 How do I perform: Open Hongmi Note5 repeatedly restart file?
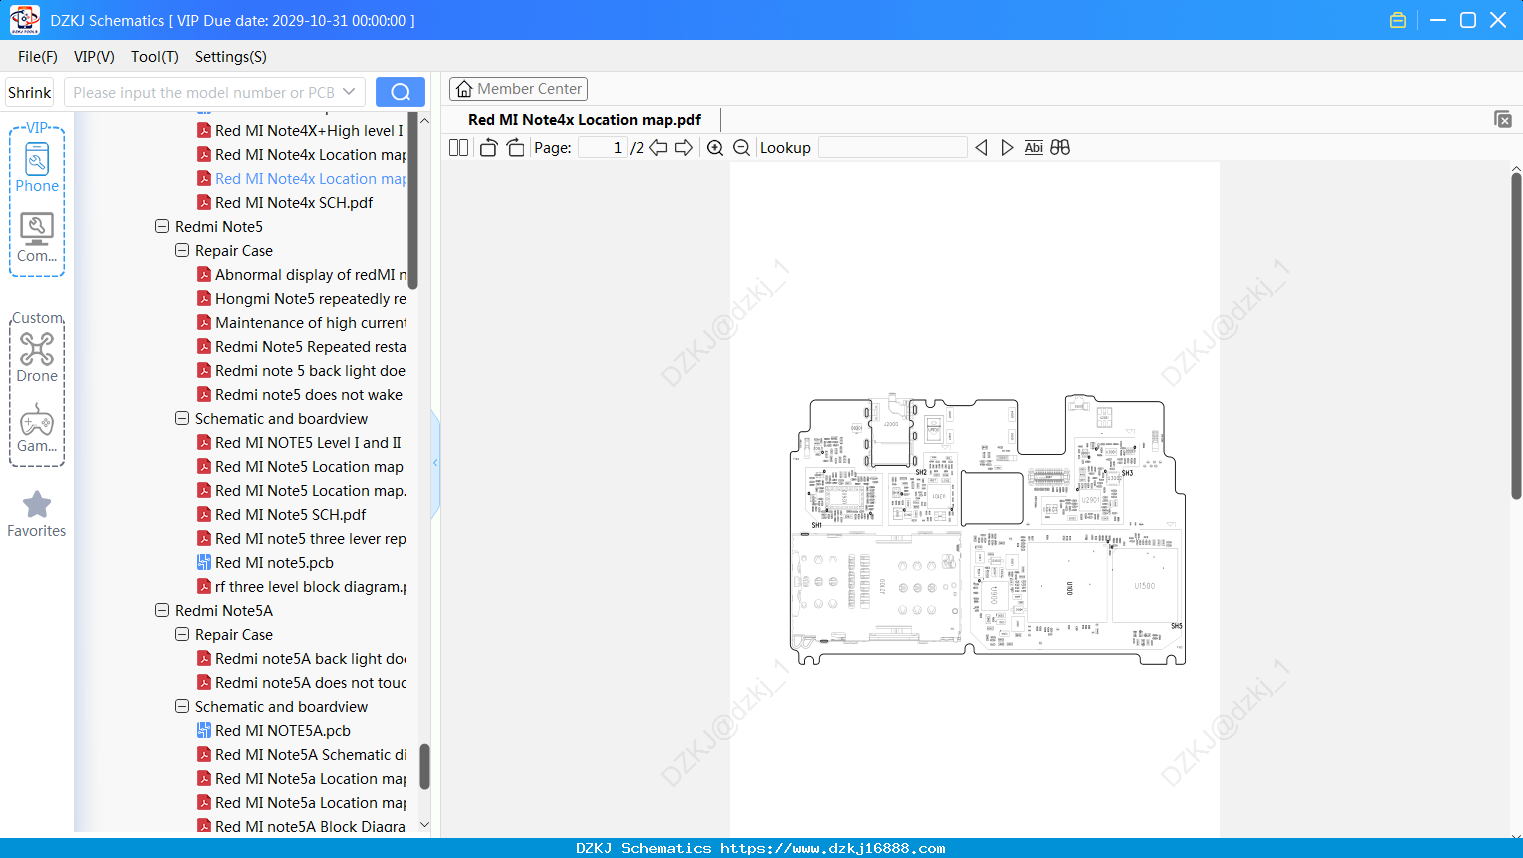pos(301,299)
